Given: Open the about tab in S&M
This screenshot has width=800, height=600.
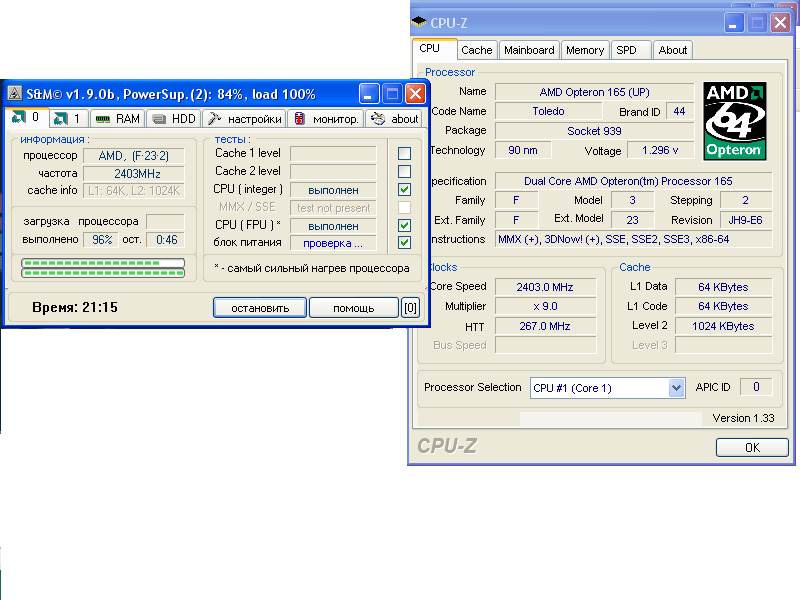Looking at the screenshot, I should pos(394,119).
